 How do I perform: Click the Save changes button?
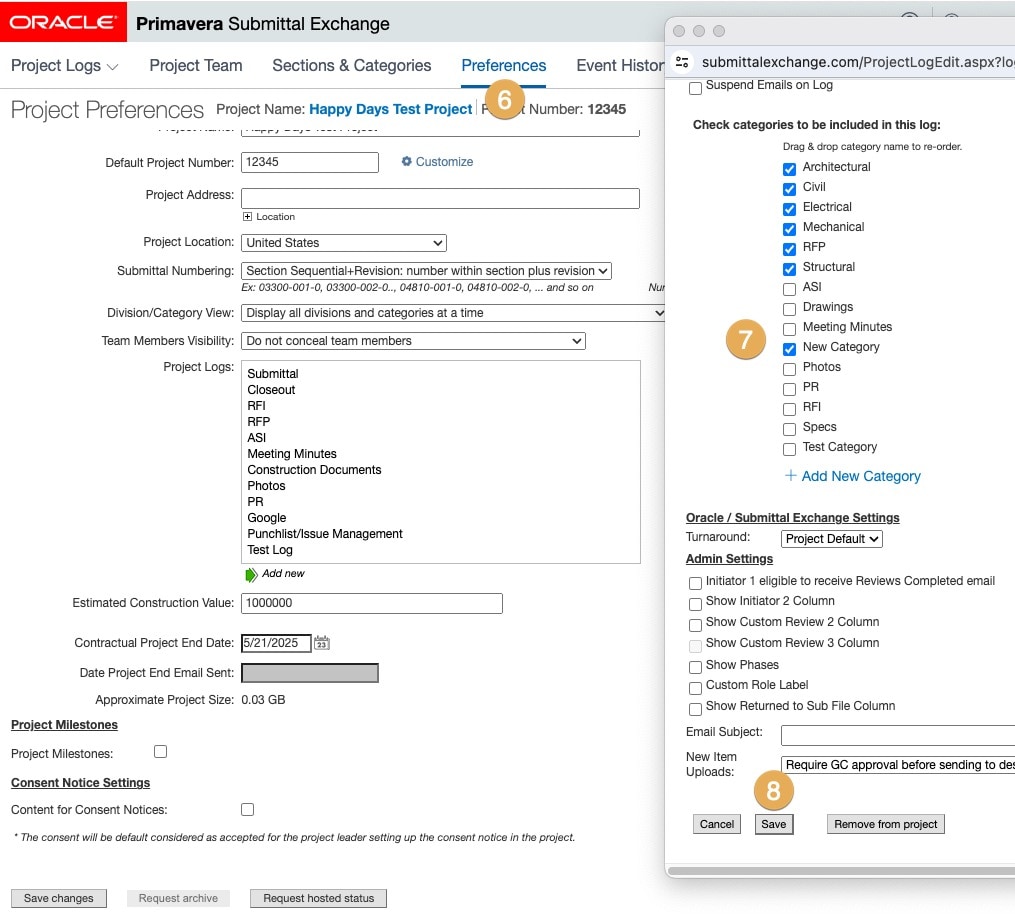click(x=59, y=898)
